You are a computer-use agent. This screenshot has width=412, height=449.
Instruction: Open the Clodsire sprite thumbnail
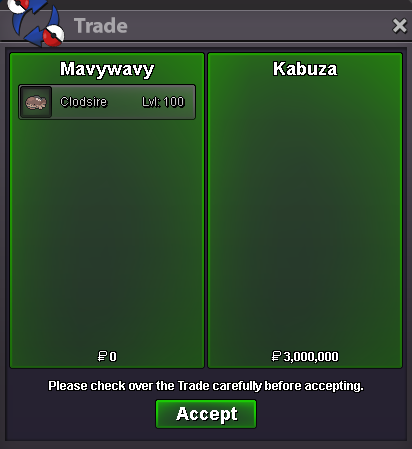point(36,102)
